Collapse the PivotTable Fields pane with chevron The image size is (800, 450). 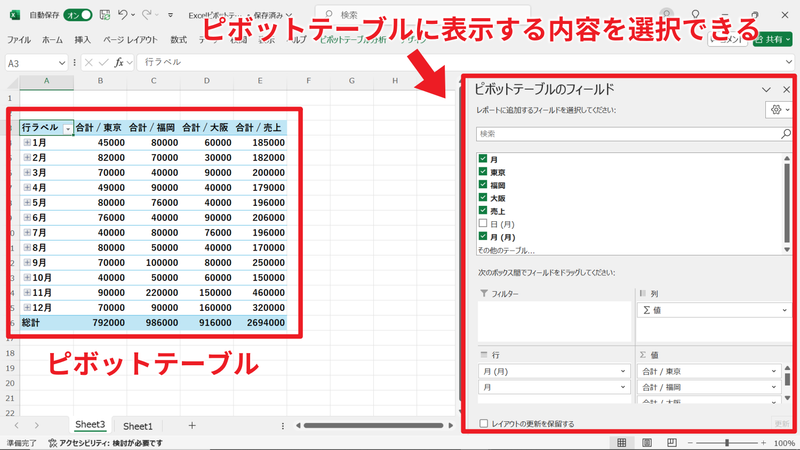[766, 90]
